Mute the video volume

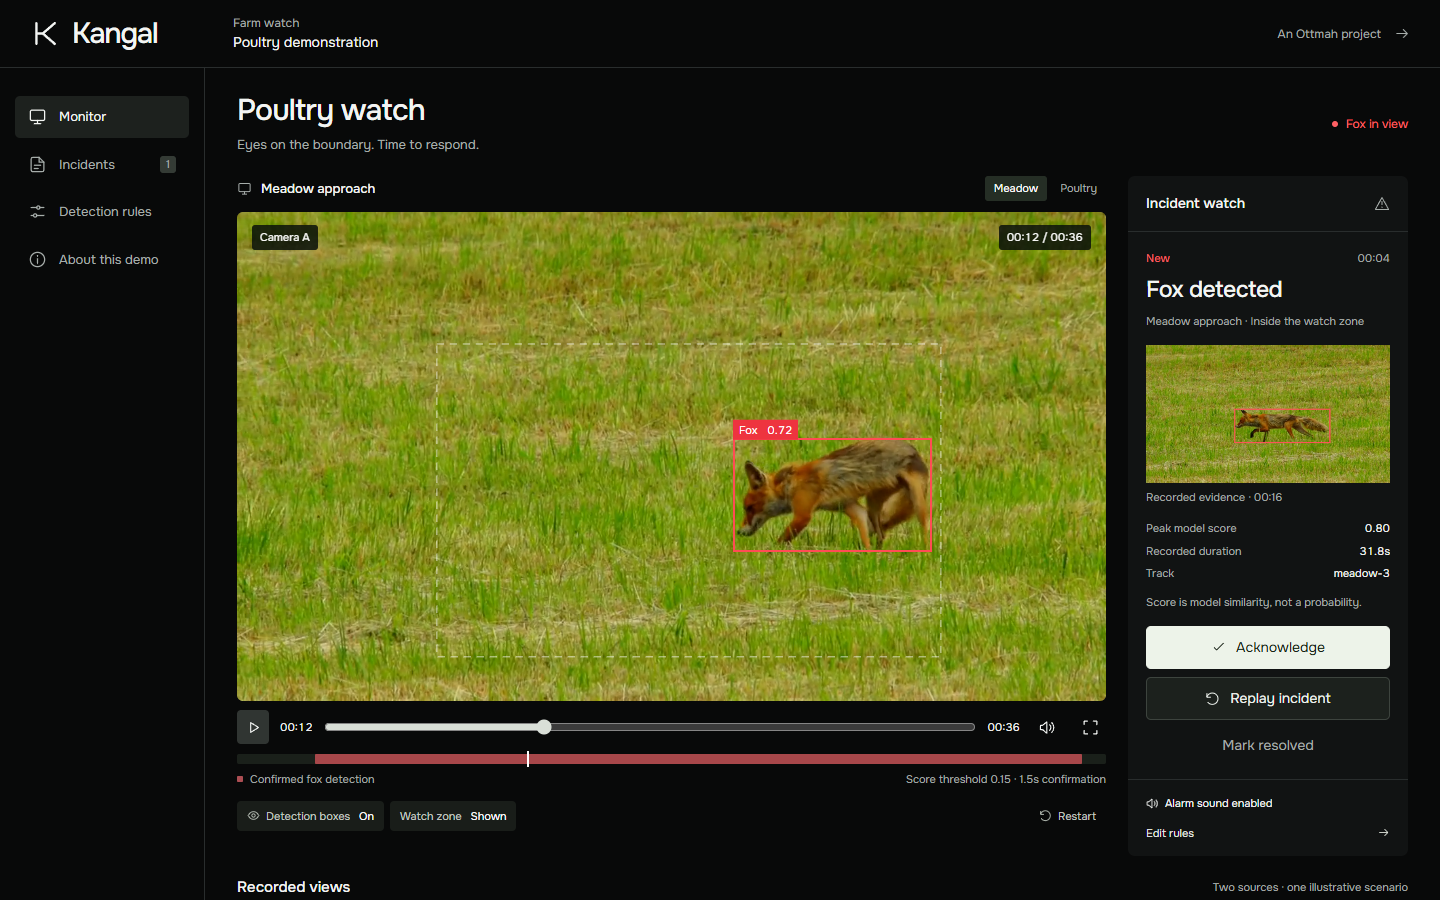pos(1047,727)
